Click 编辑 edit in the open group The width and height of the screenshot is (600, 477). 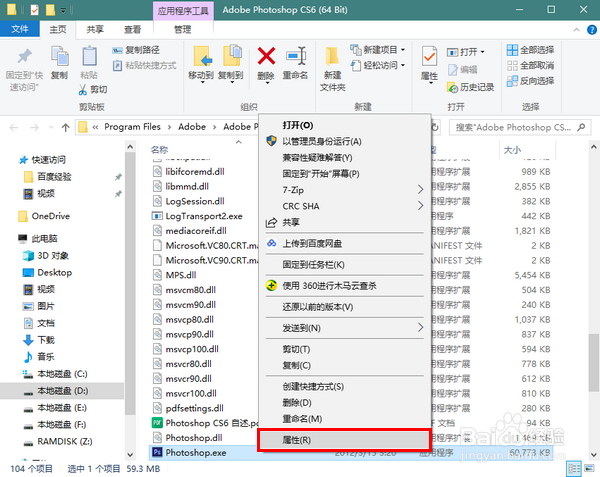pyautogui.click(x=463, y=70)
